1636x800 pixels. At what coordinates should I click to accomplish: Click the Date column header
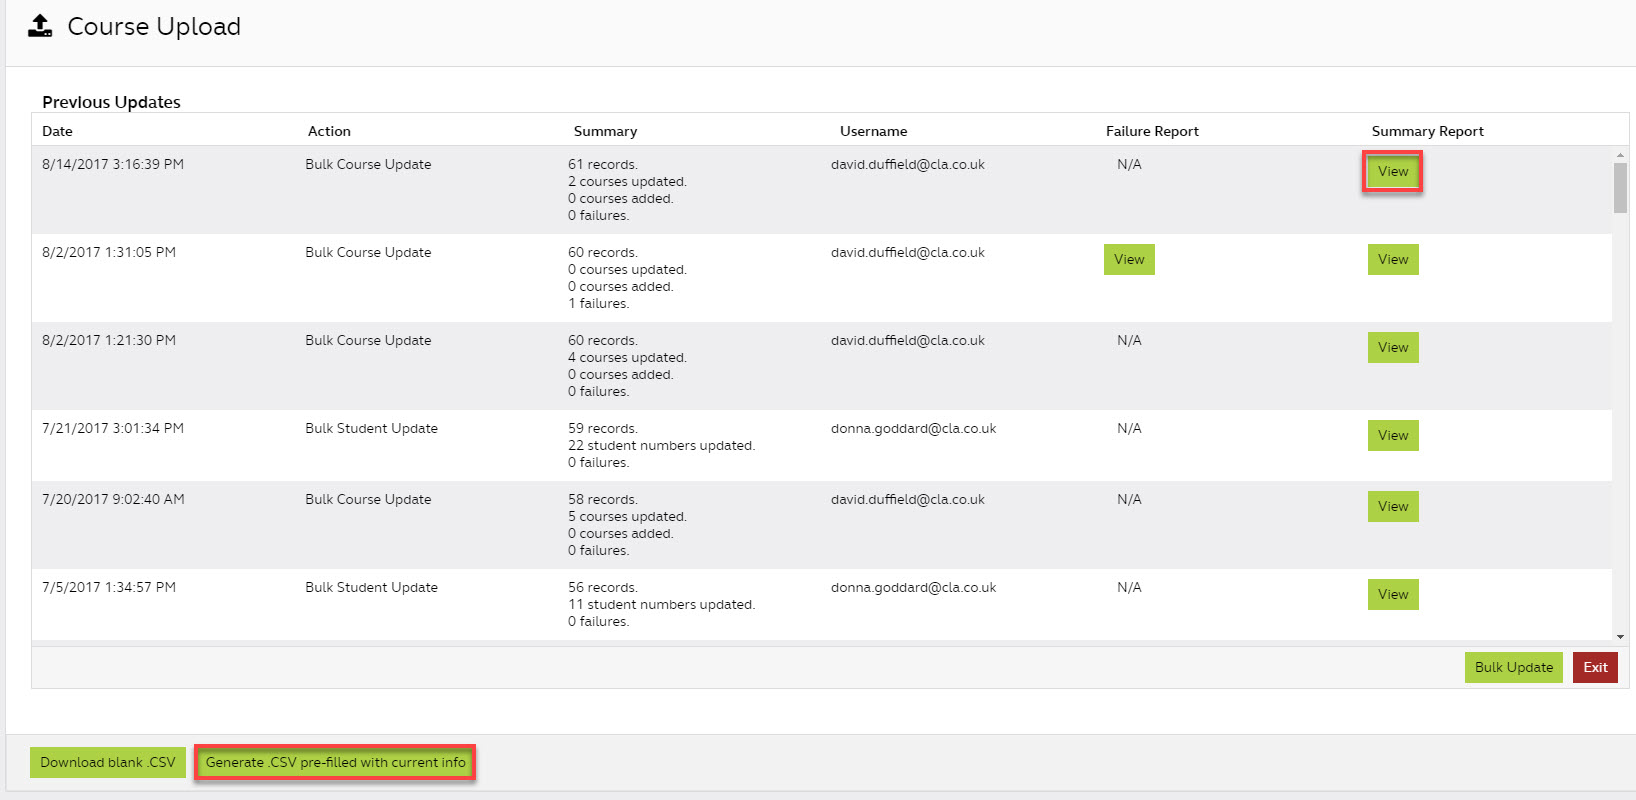[x=57, y=131]
